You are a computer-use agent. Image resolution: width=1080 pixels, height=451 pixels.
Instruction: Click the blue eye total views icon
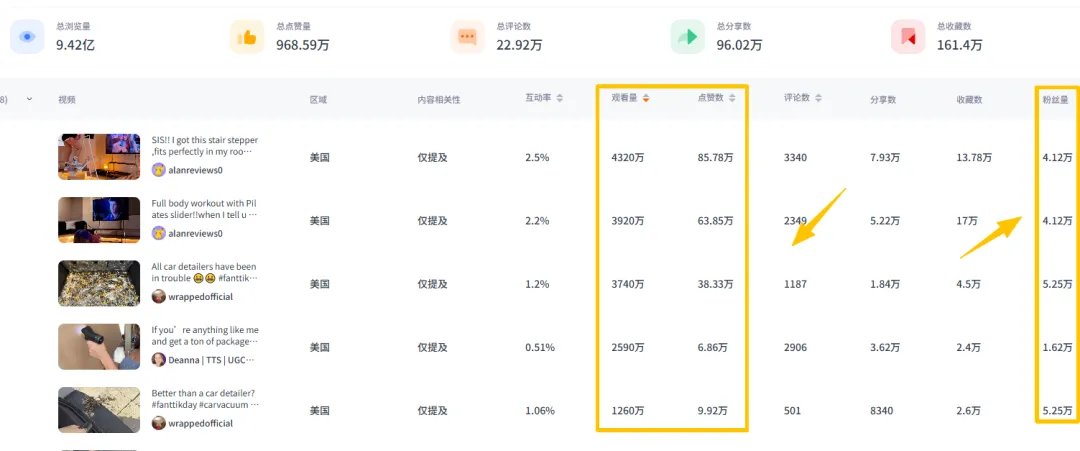tap(27, 37)
